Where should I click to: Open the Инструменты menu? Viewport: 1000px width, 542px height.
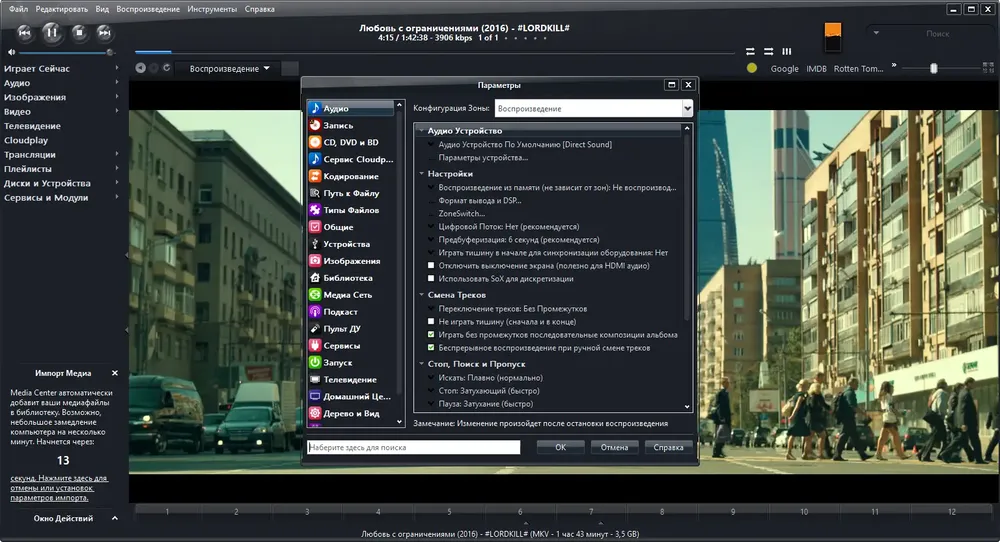[x=212, y=9]
